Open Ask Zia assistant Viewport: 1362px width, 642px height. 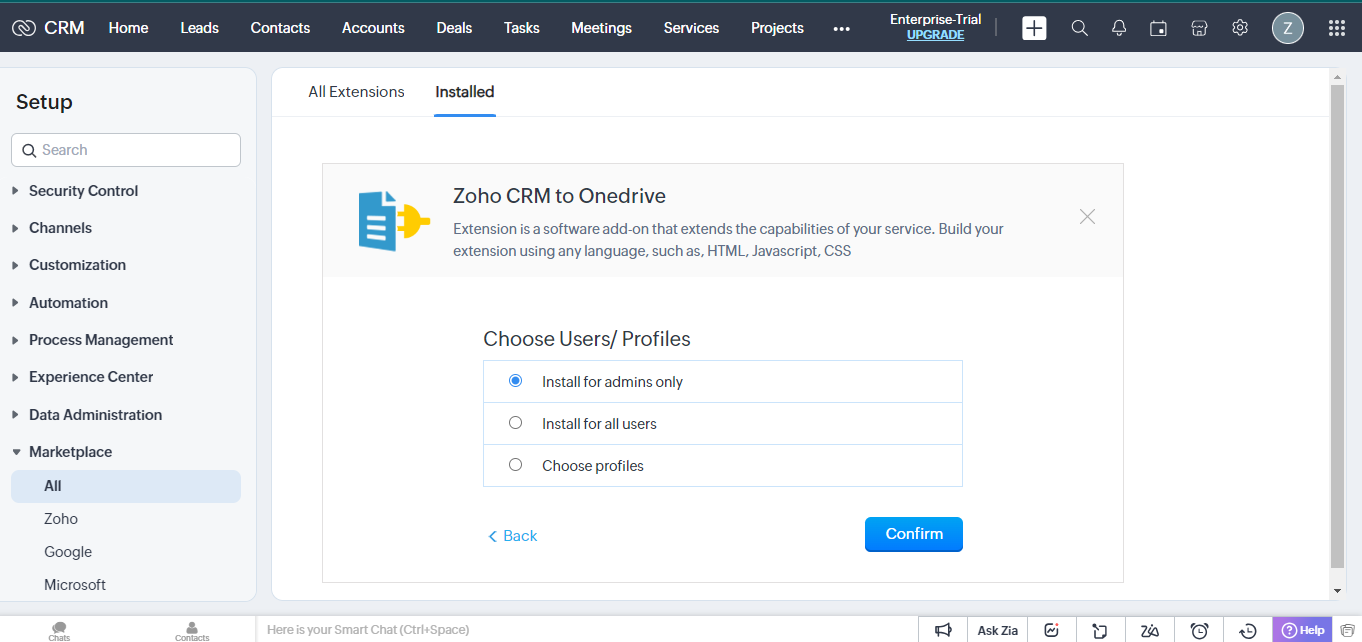point(997,630)
